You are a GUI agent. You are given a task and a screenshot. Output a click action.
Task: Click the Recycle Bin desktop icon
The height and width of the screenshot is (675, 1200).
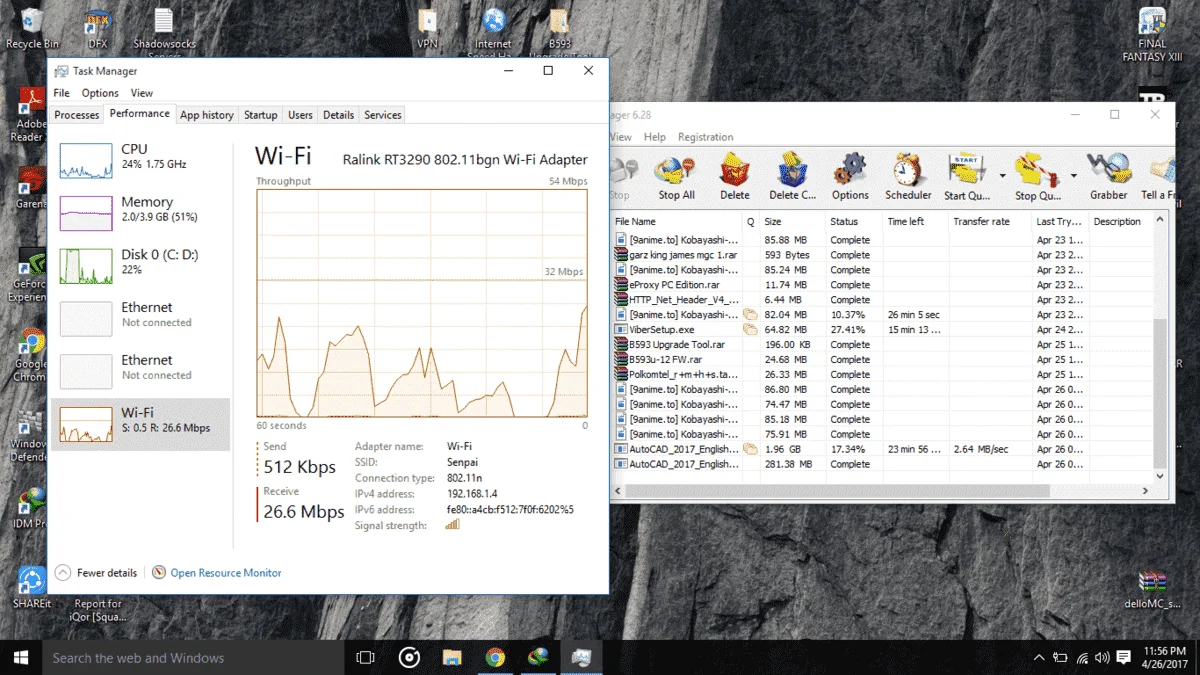32,28
